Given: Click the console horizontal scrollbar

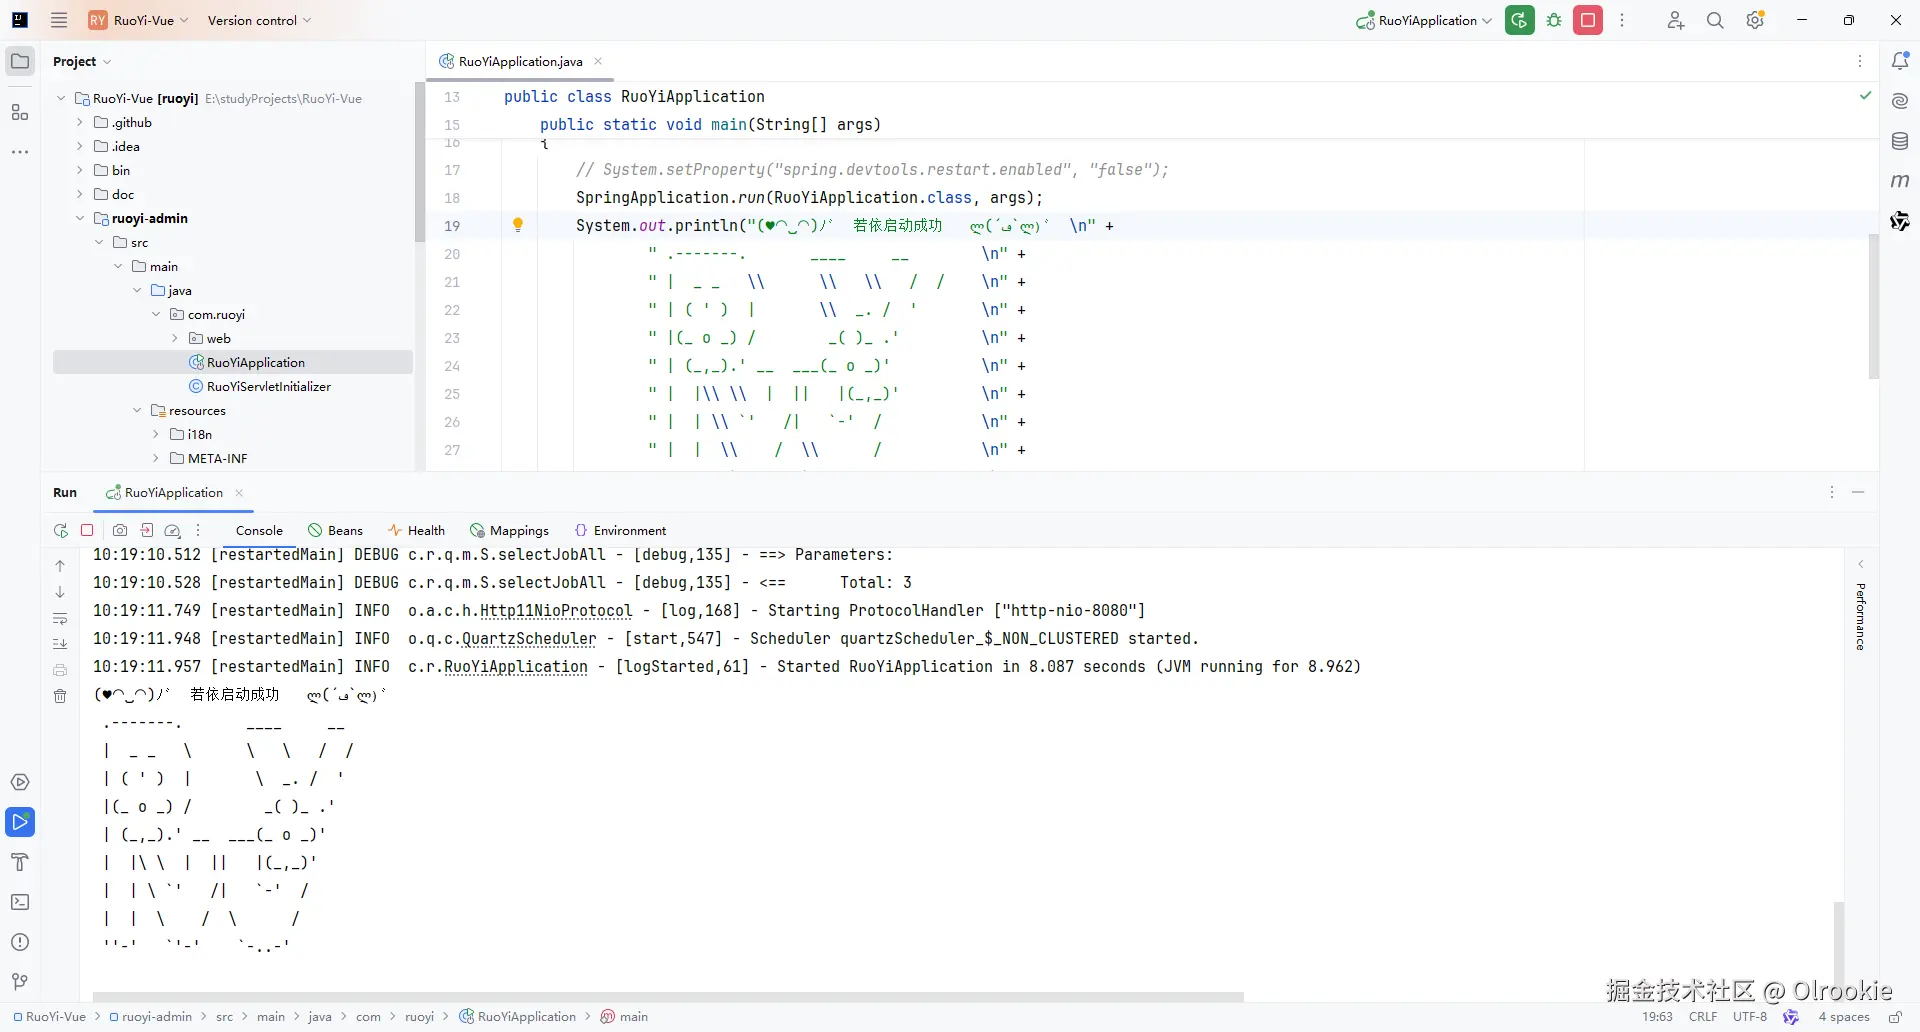Looking at the screenshot, I should [668, 997].
